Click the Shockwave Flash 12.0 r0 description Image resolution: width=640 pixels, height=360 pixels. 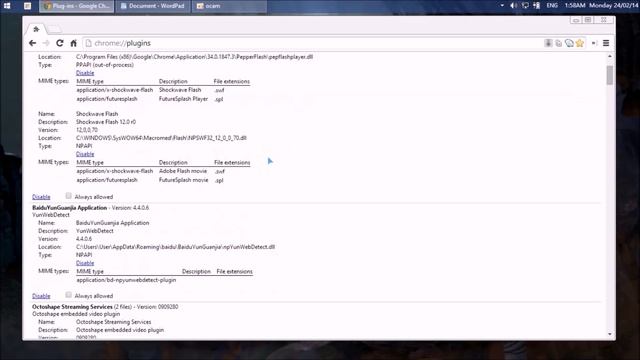106,122
